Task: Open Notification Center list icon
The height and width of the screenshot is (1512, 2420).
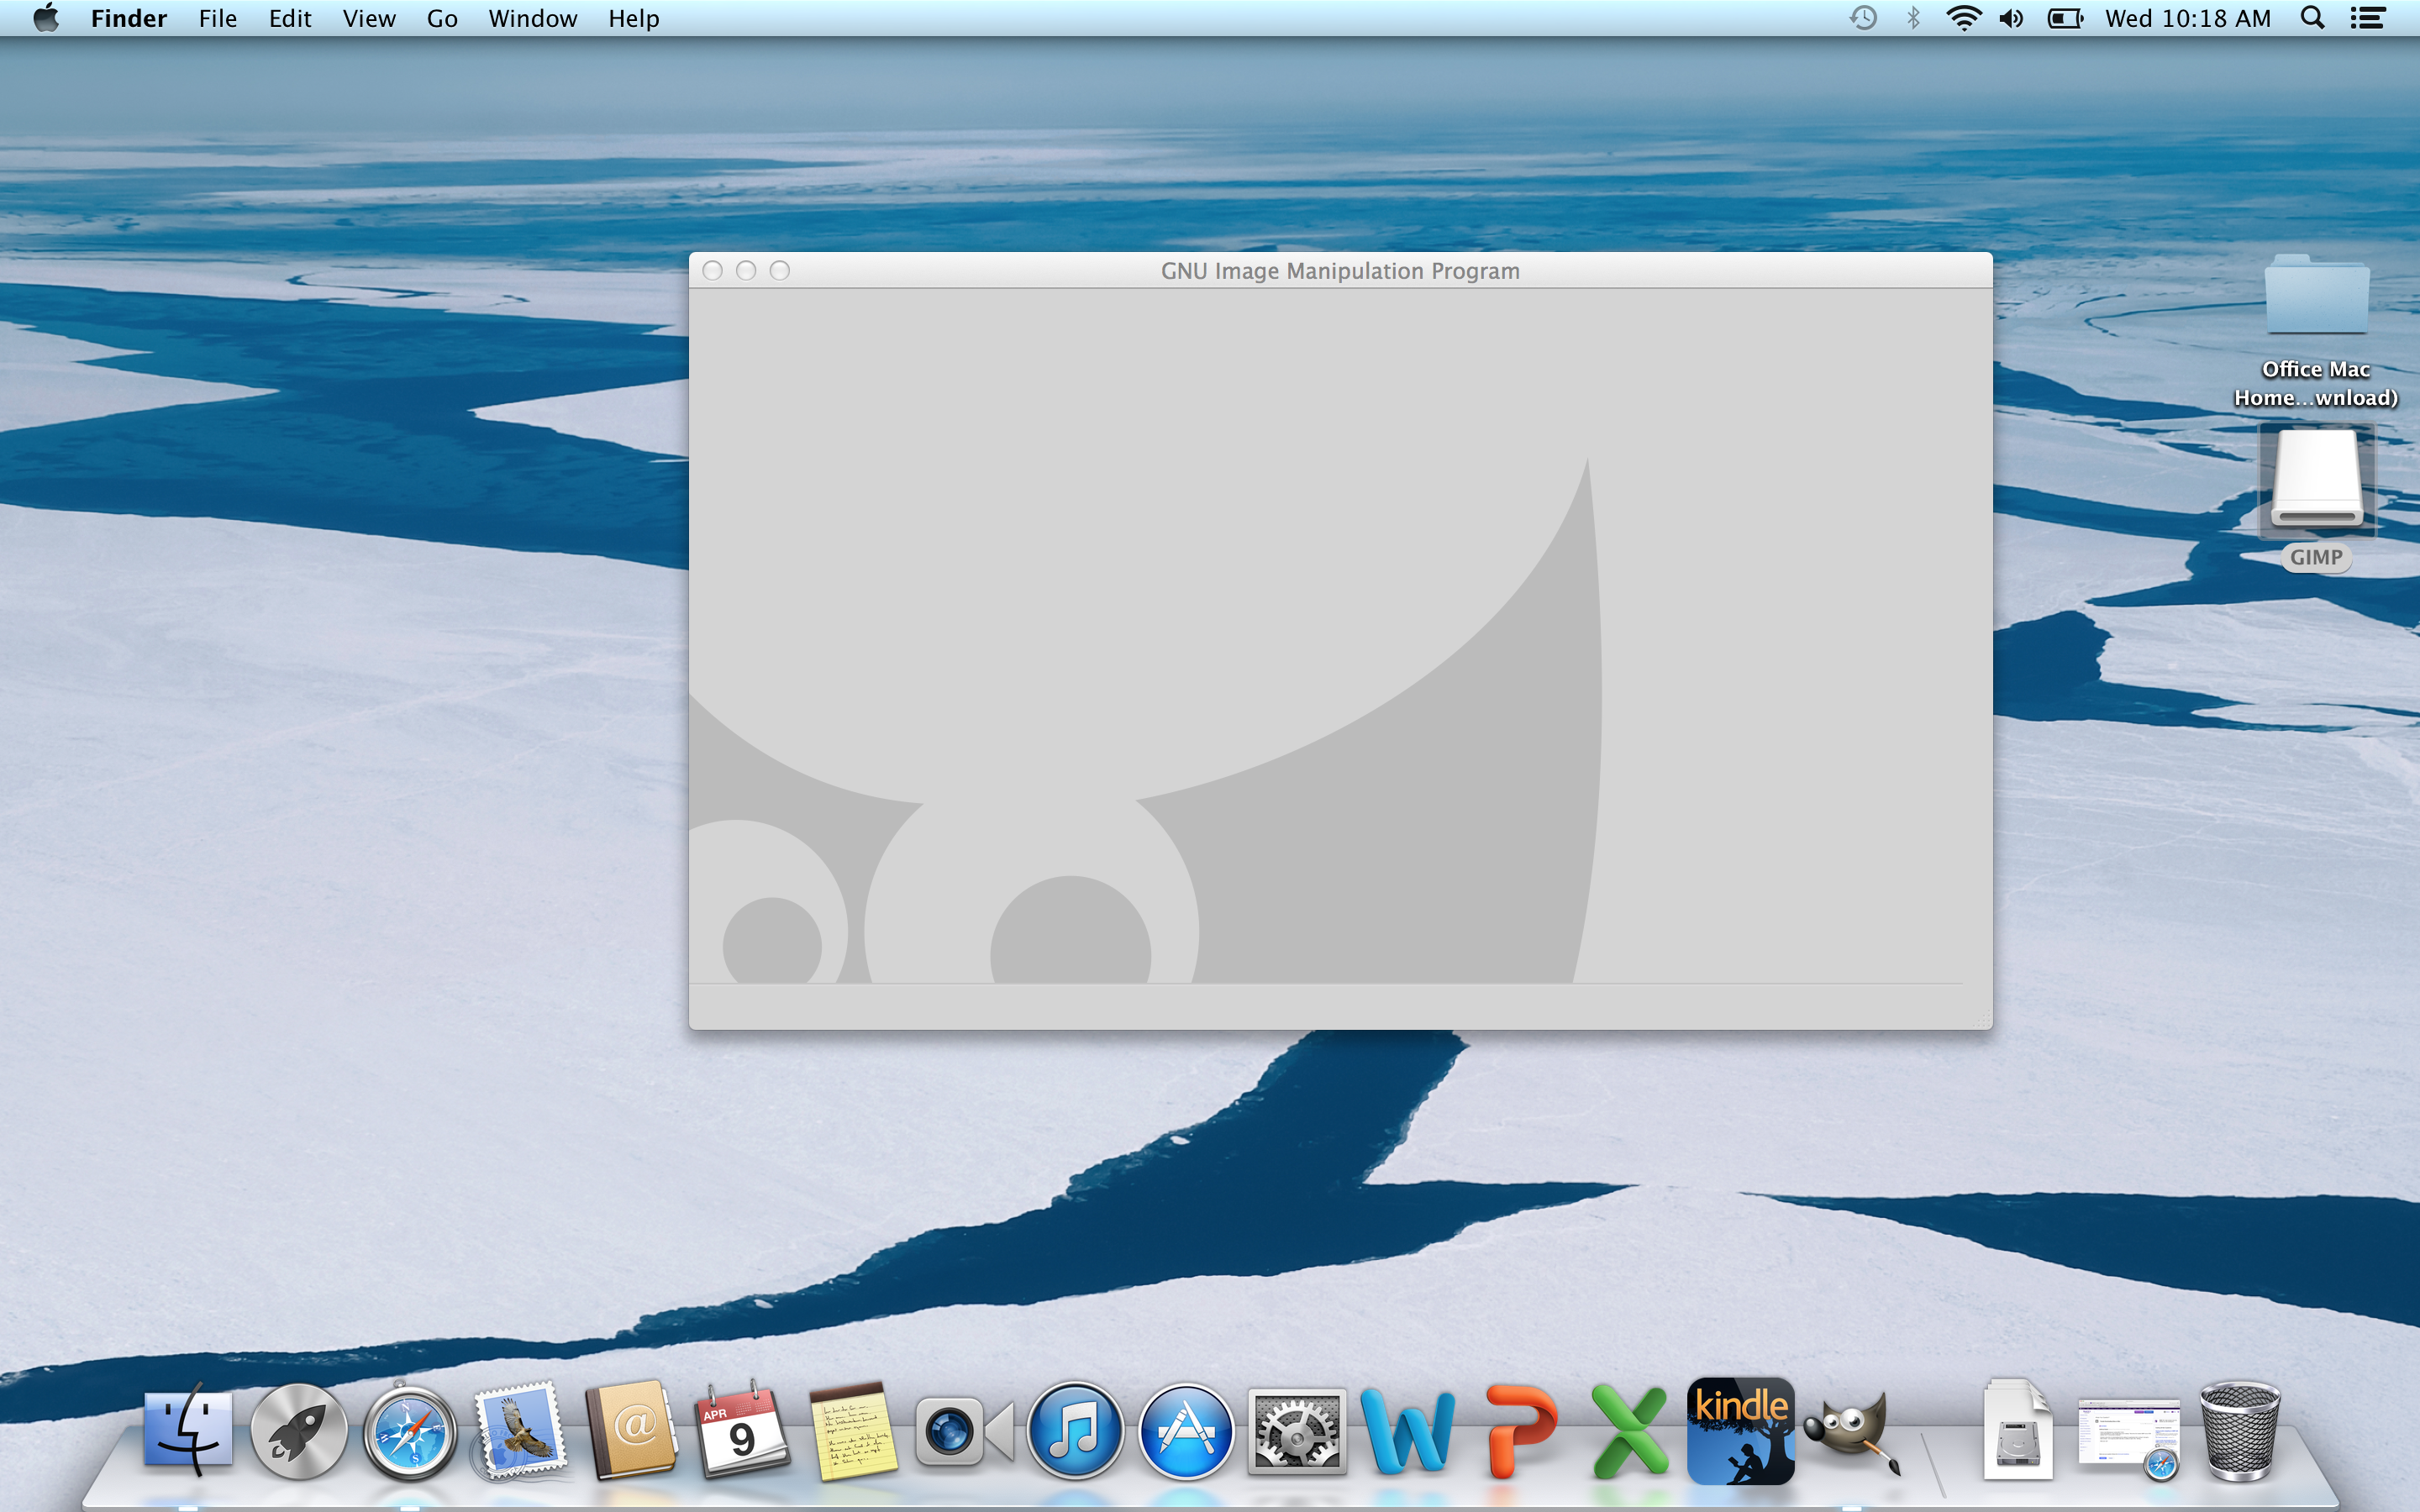Action: pos(2368,18)
